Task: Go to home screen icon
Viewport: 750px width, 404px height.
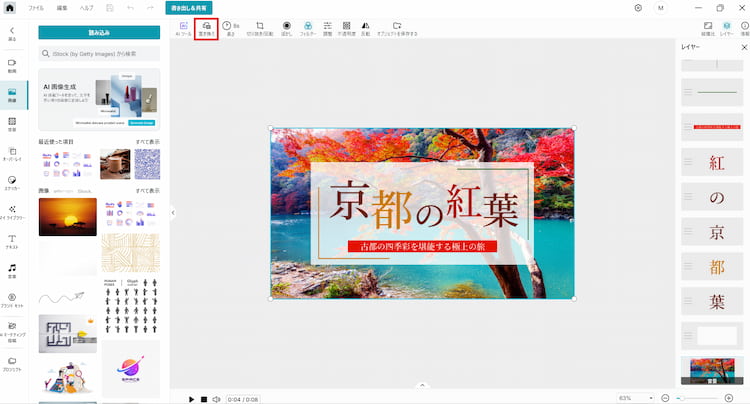Action: 10,8
